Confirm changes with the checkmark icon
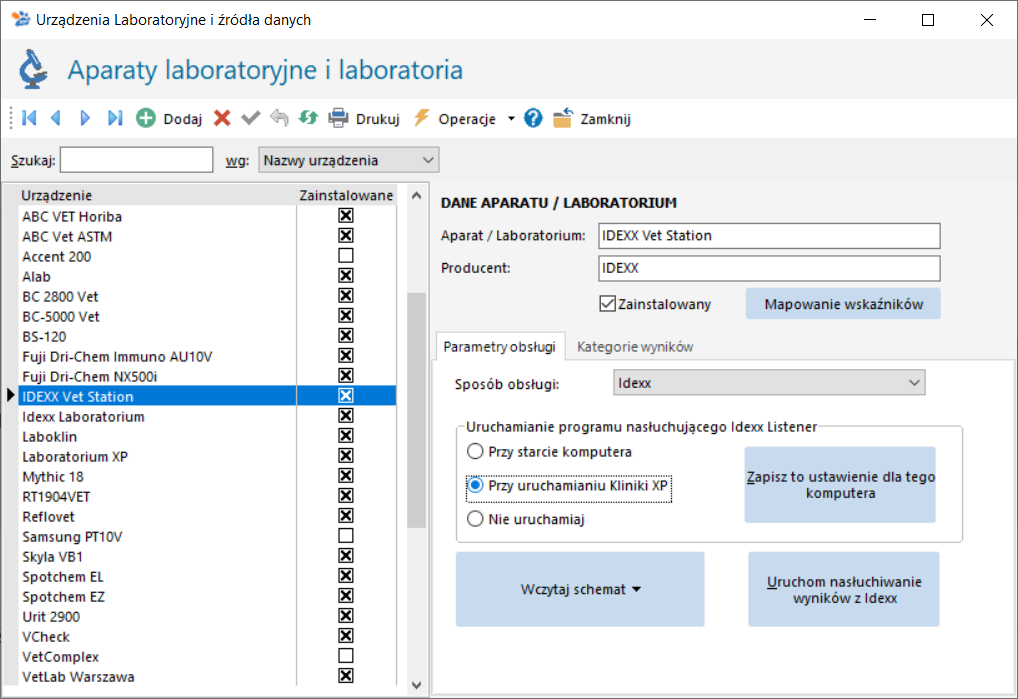 [x=251, y=118]
